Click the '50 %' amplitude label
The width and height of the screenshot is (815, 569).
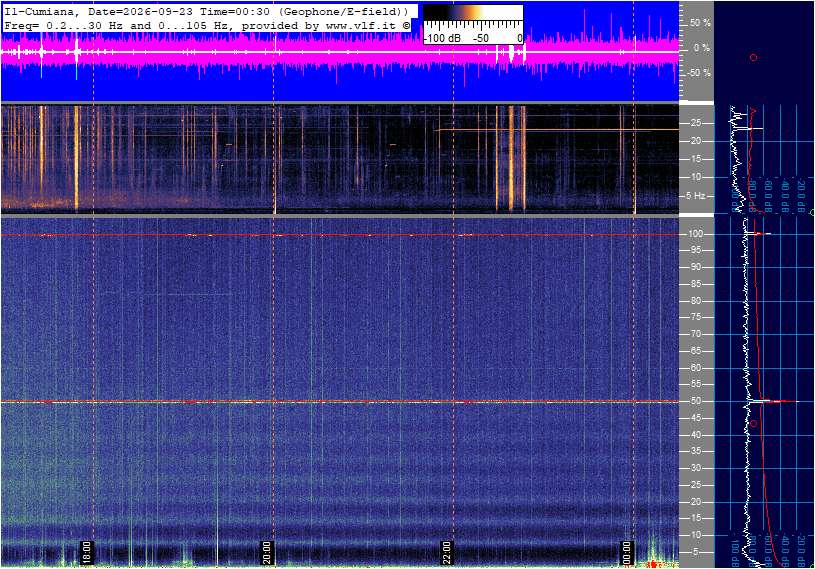(x=700, y=23)
